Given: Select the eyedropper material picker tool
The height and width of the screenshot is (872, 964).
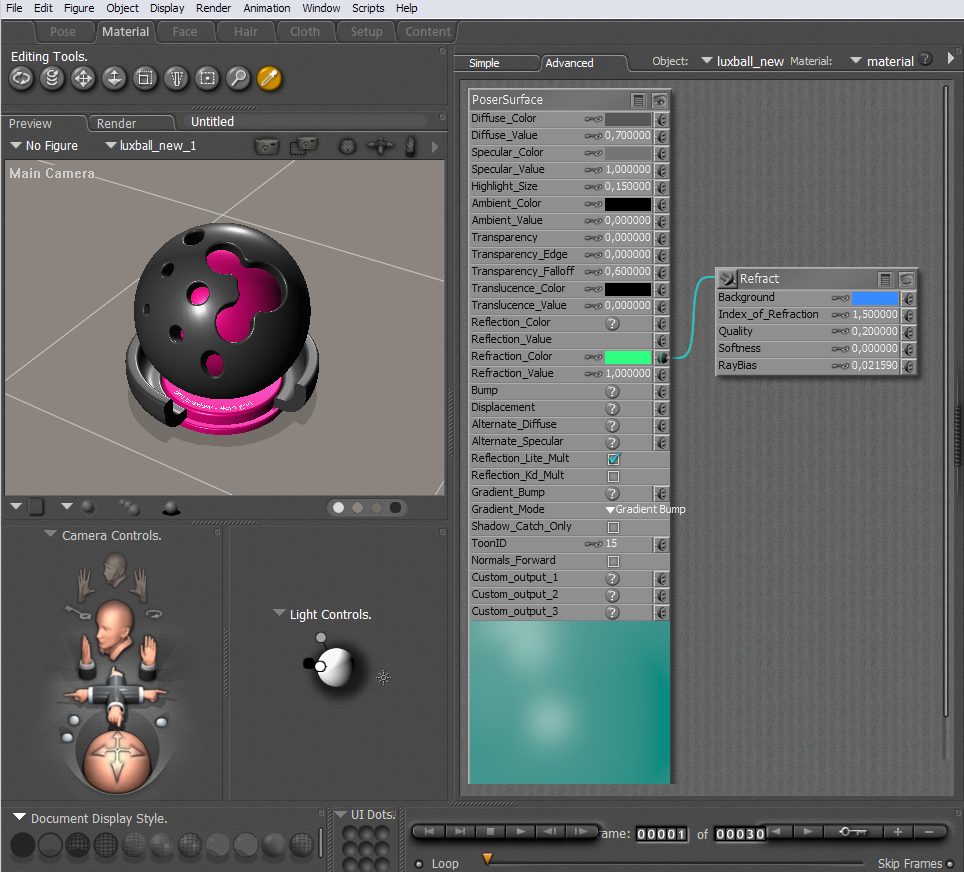Looking at the screenshot, I should pos(268,78).
